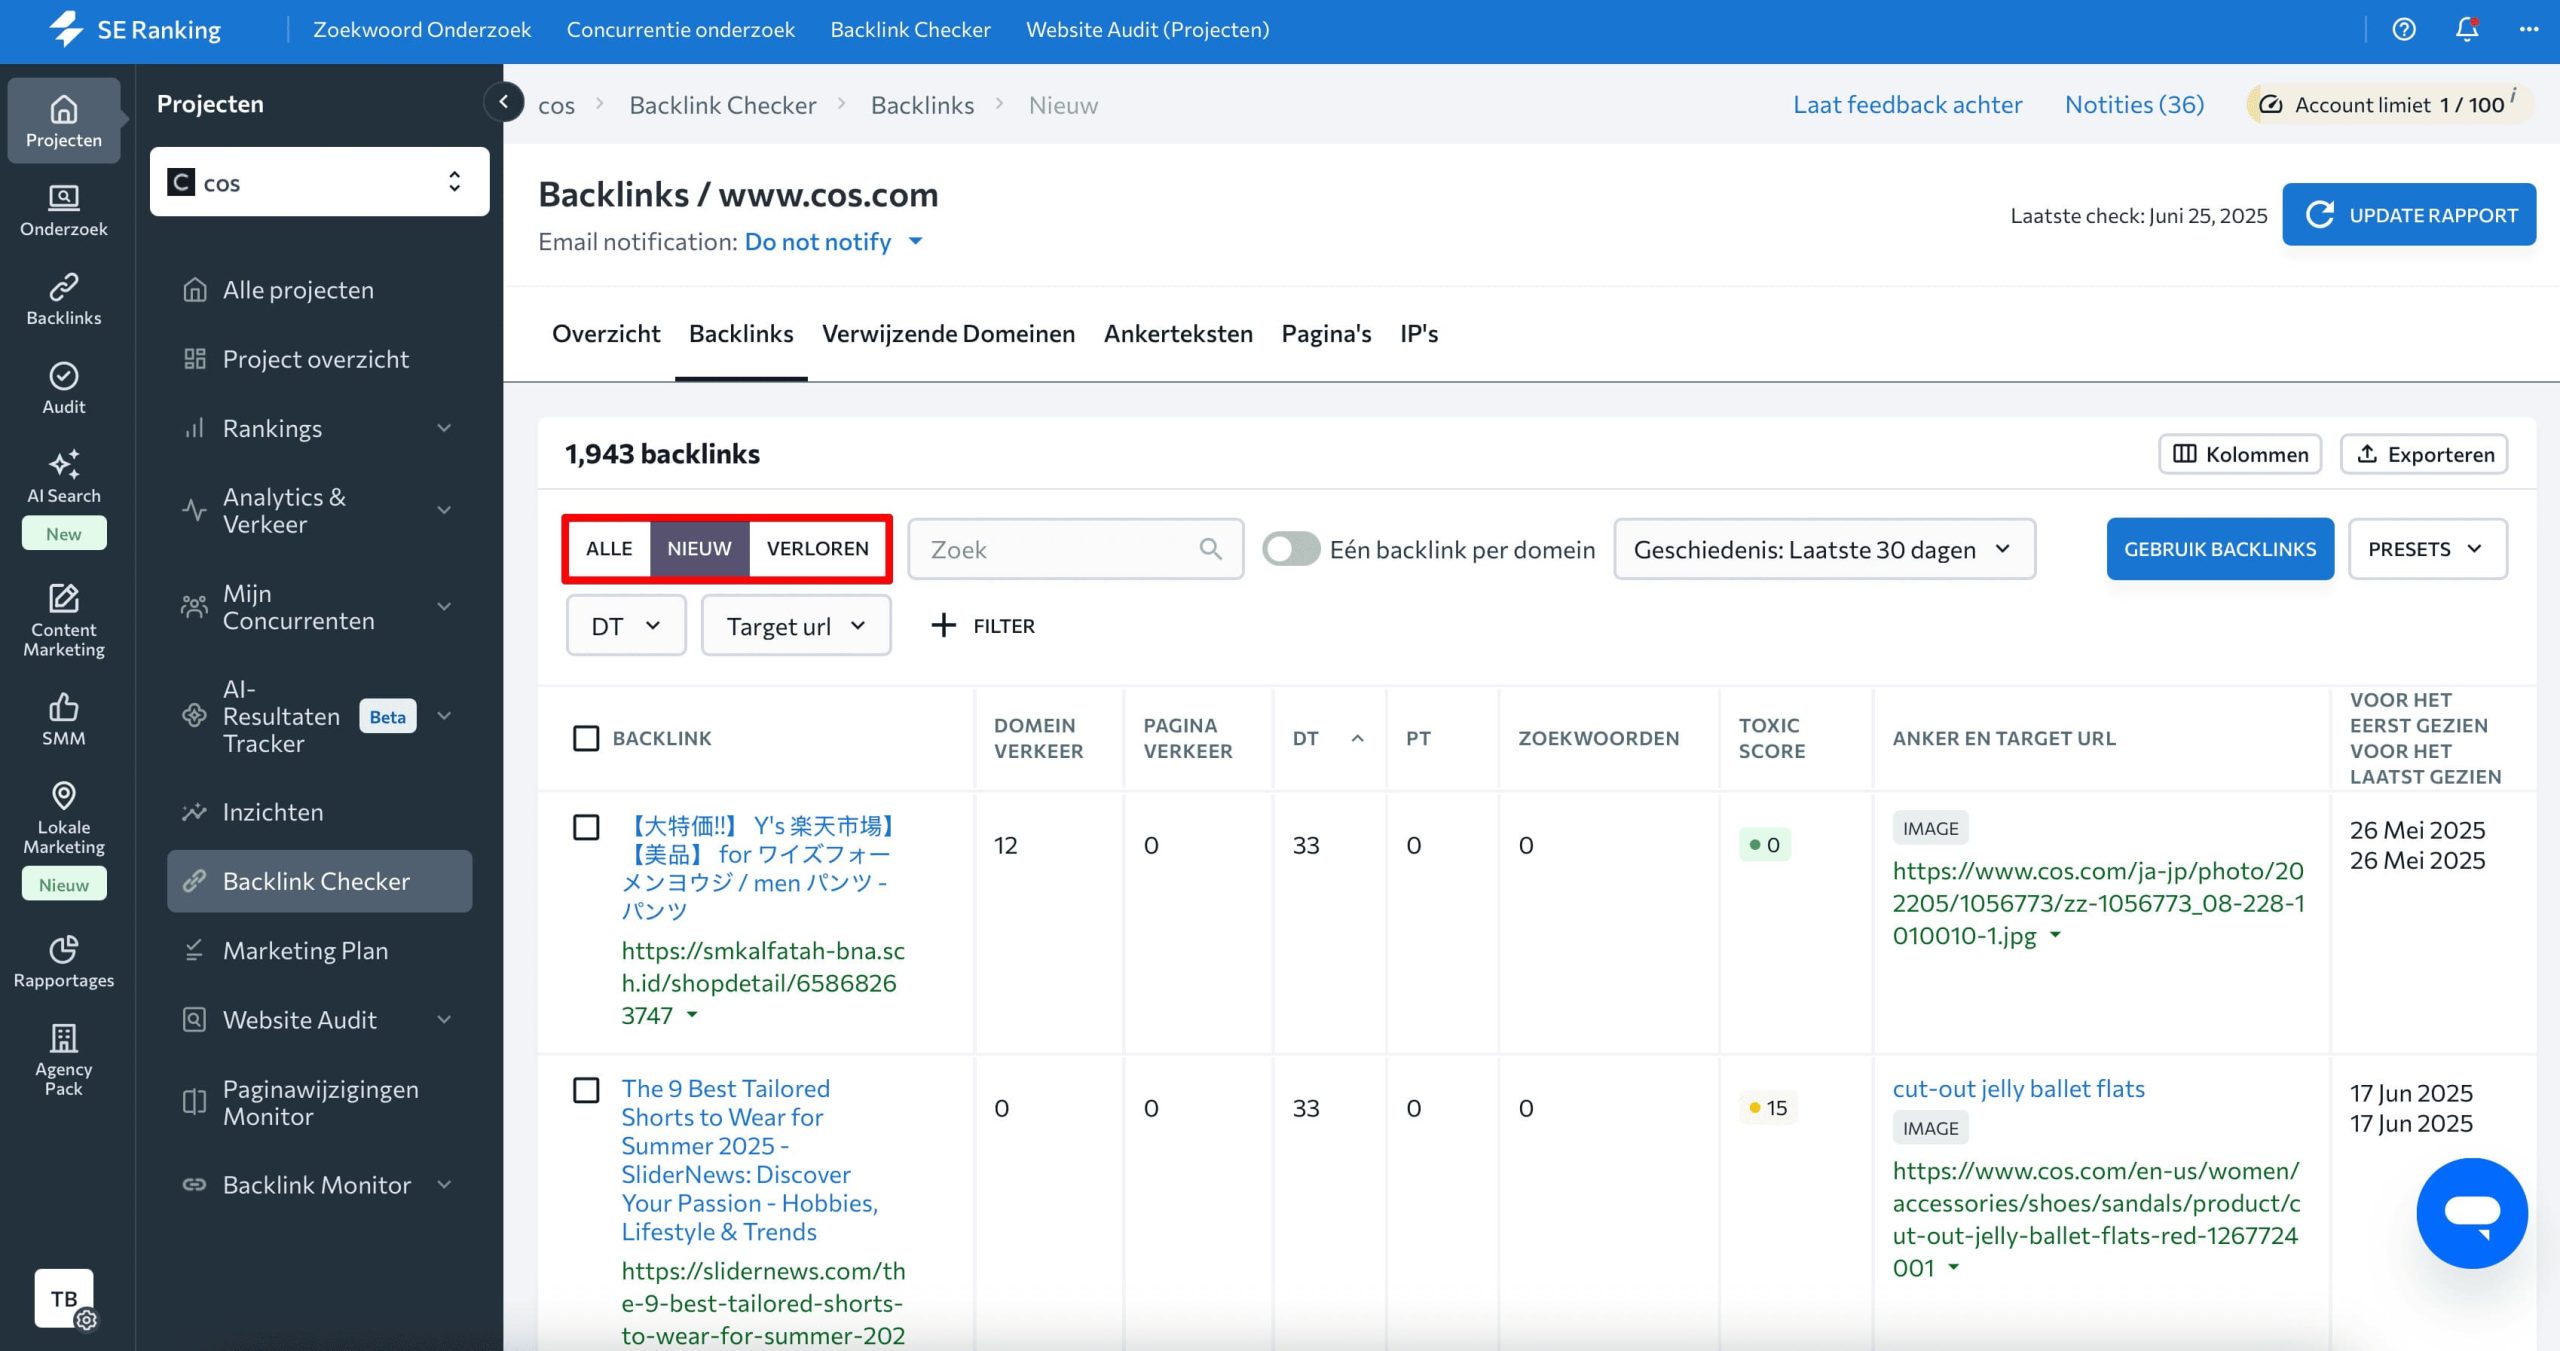2560x1351 pixels.
Task: Open the notifications bell icon
Action: (x=2466, y=30)
